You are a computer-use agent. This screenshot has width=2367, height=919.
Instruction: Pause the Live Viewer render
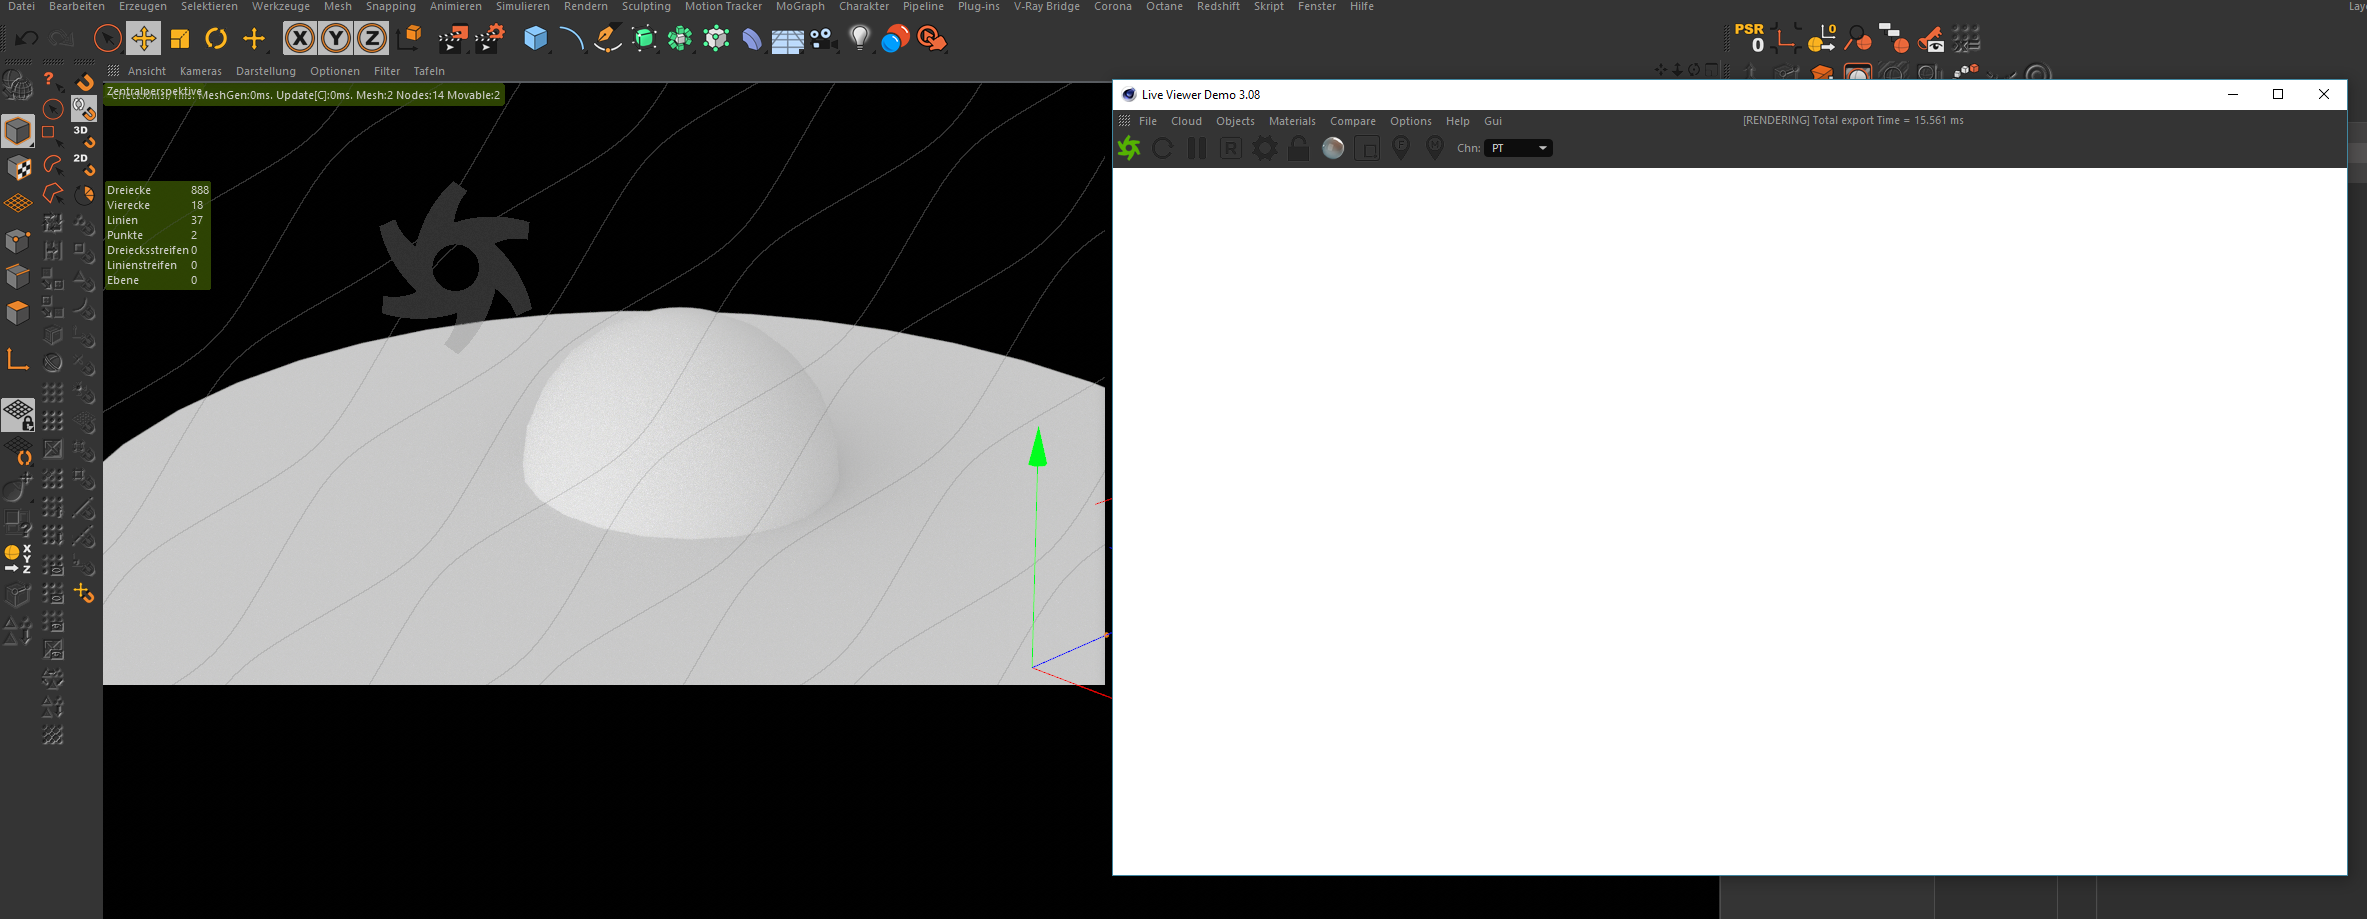[1197, 148]
